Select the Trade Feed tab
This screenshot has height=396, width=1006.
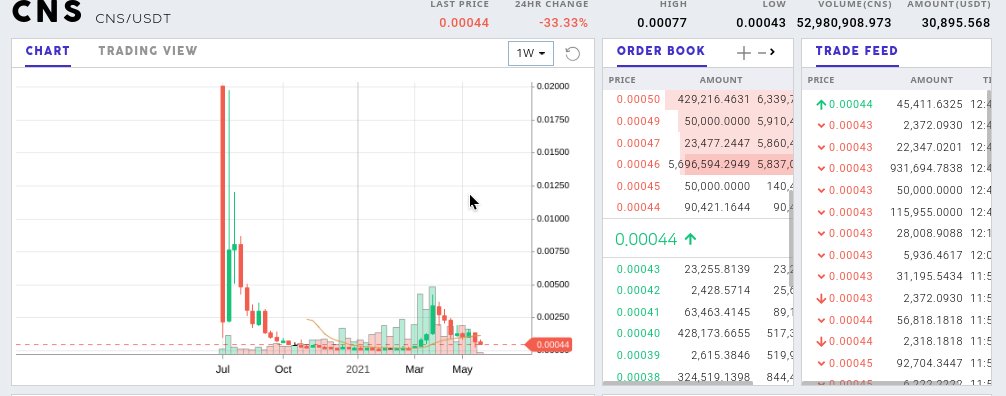click(857, 51)
